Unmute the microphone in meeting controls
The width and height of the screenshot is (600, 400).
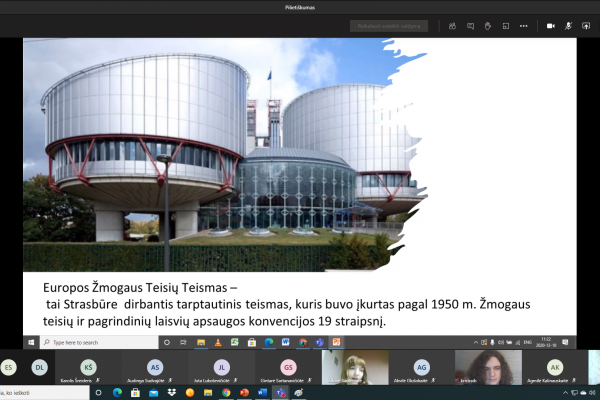568,26
